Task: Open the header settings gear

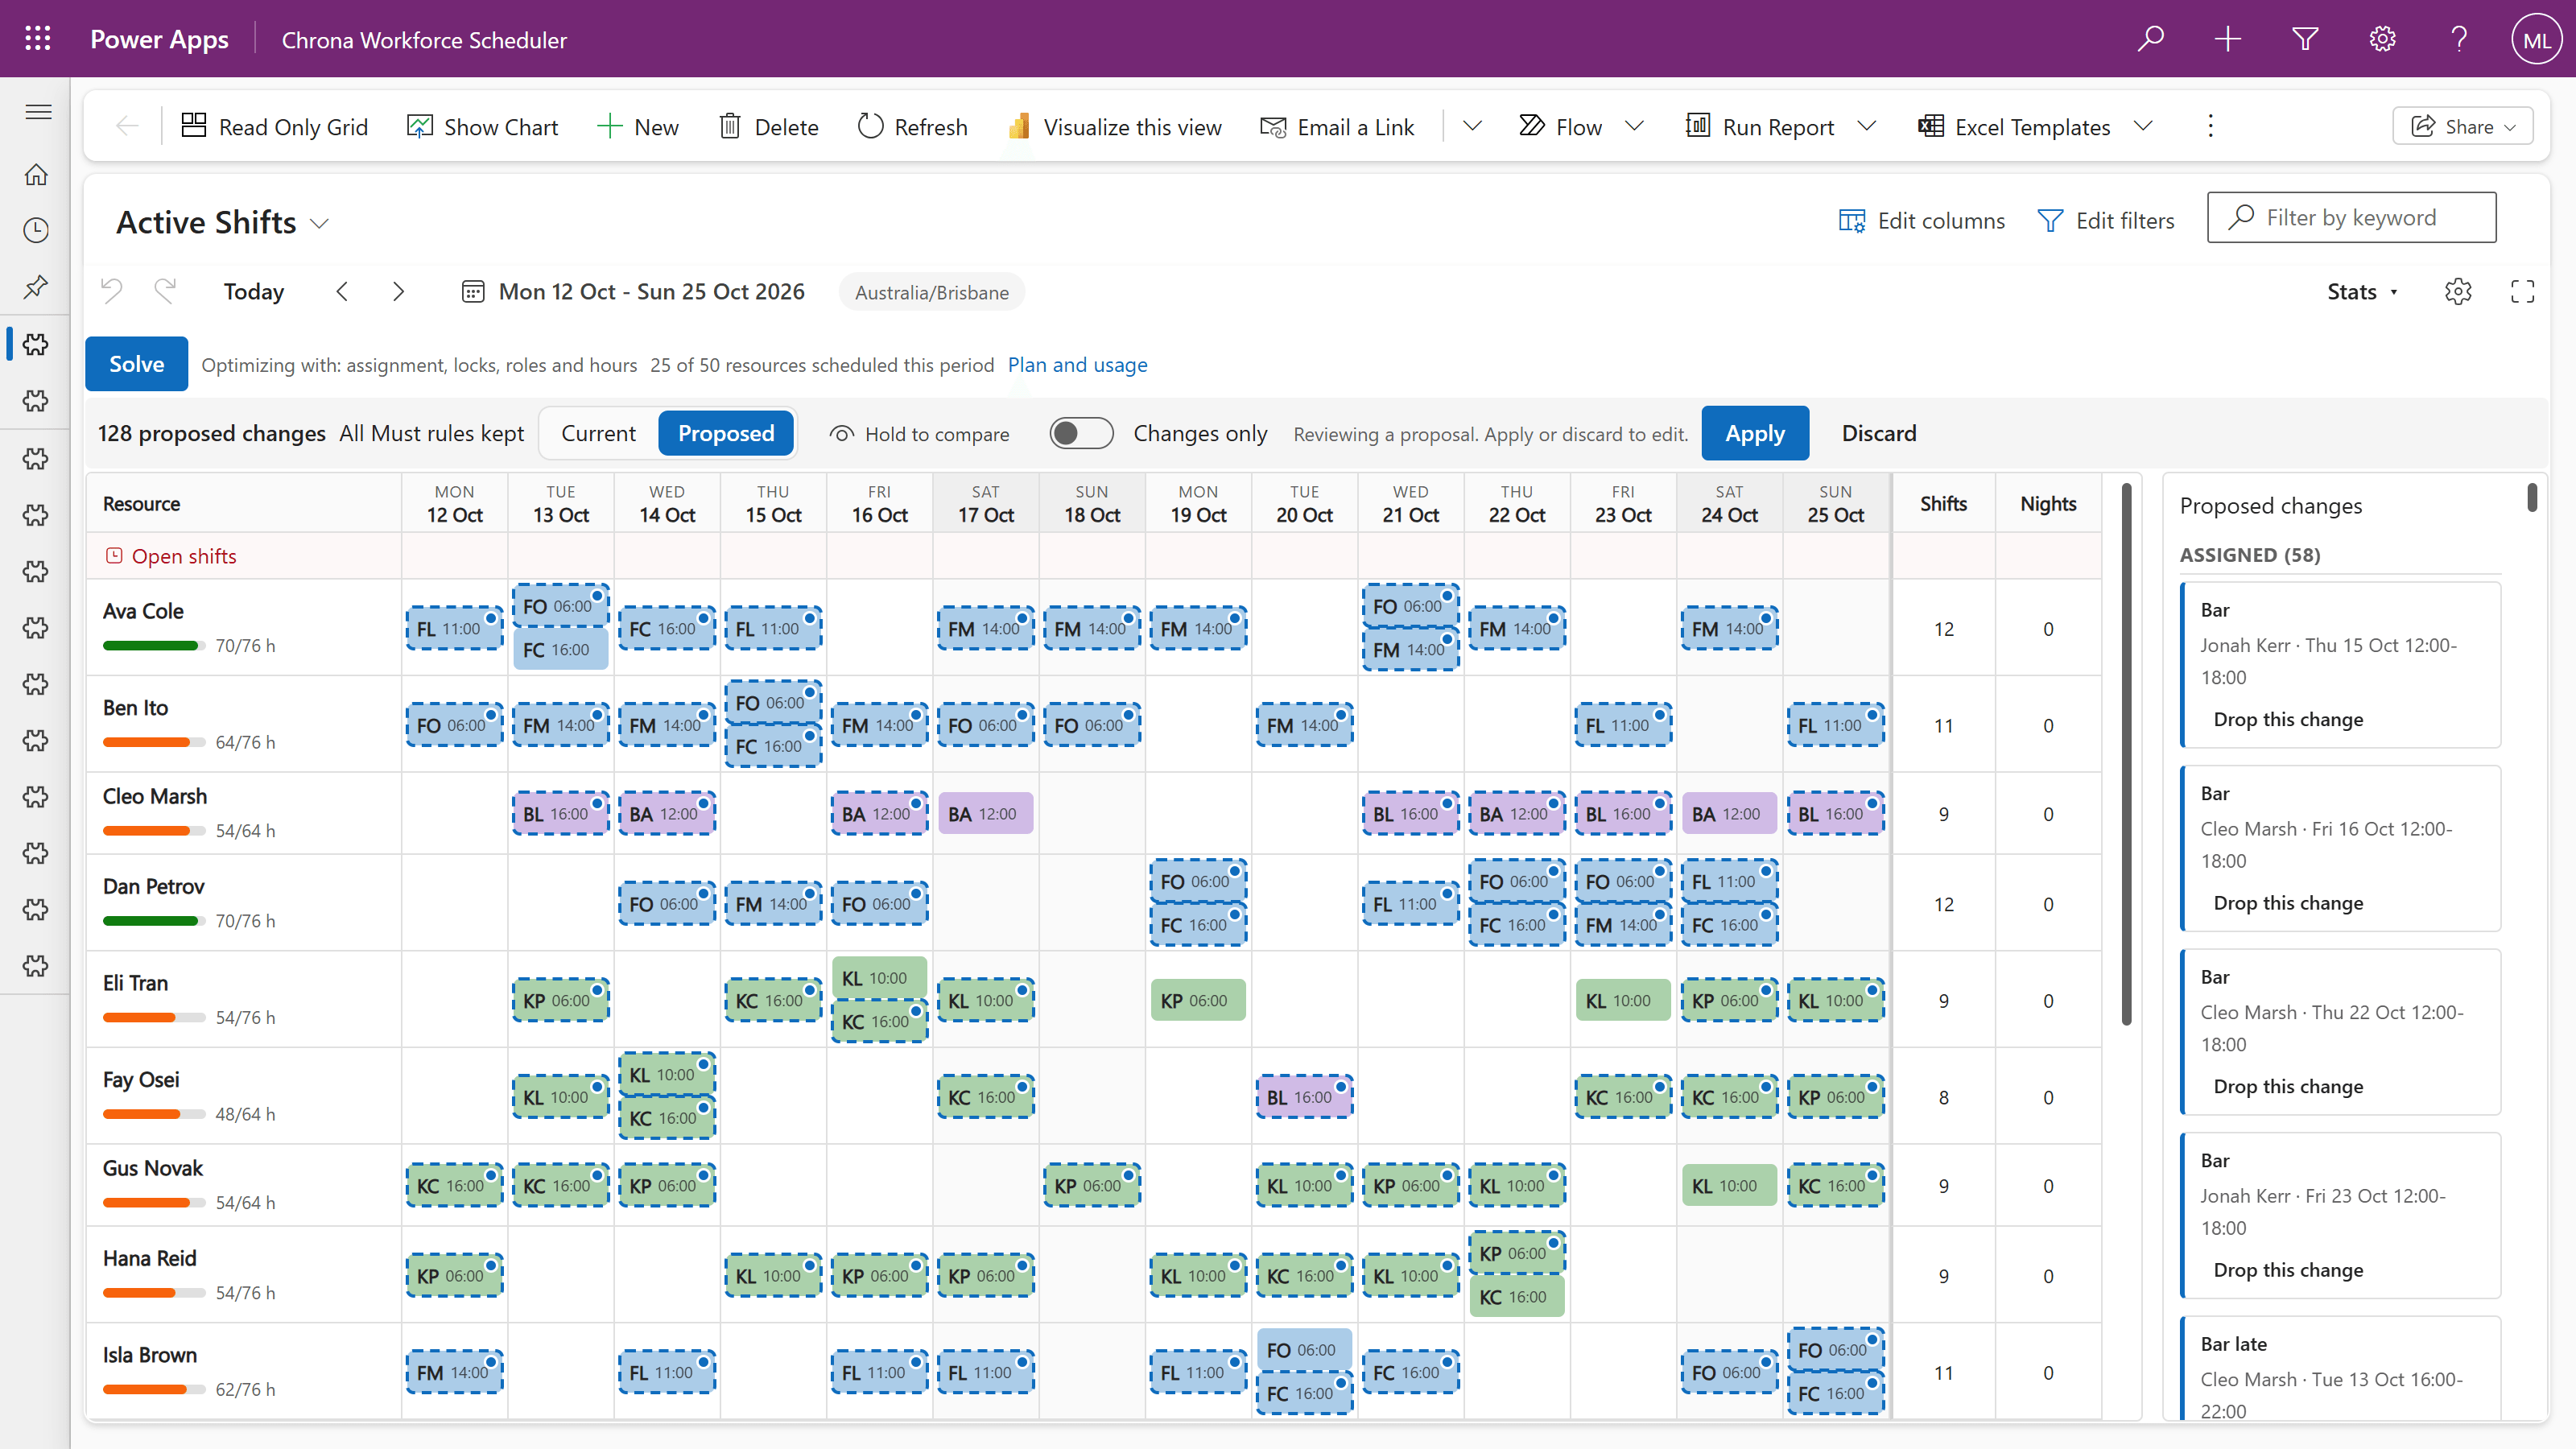Action: pyautogui.click(x=2382, y=39)
